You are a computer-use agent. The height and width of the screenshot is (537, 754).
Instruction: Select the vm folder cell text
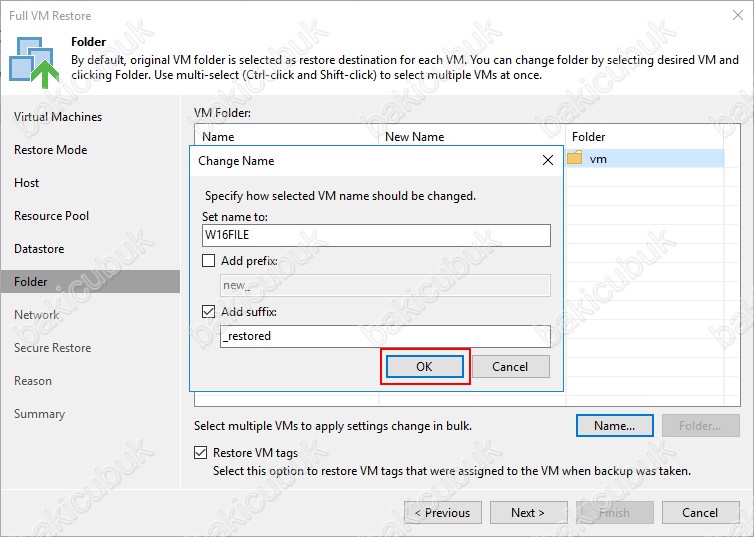point(598,159)
